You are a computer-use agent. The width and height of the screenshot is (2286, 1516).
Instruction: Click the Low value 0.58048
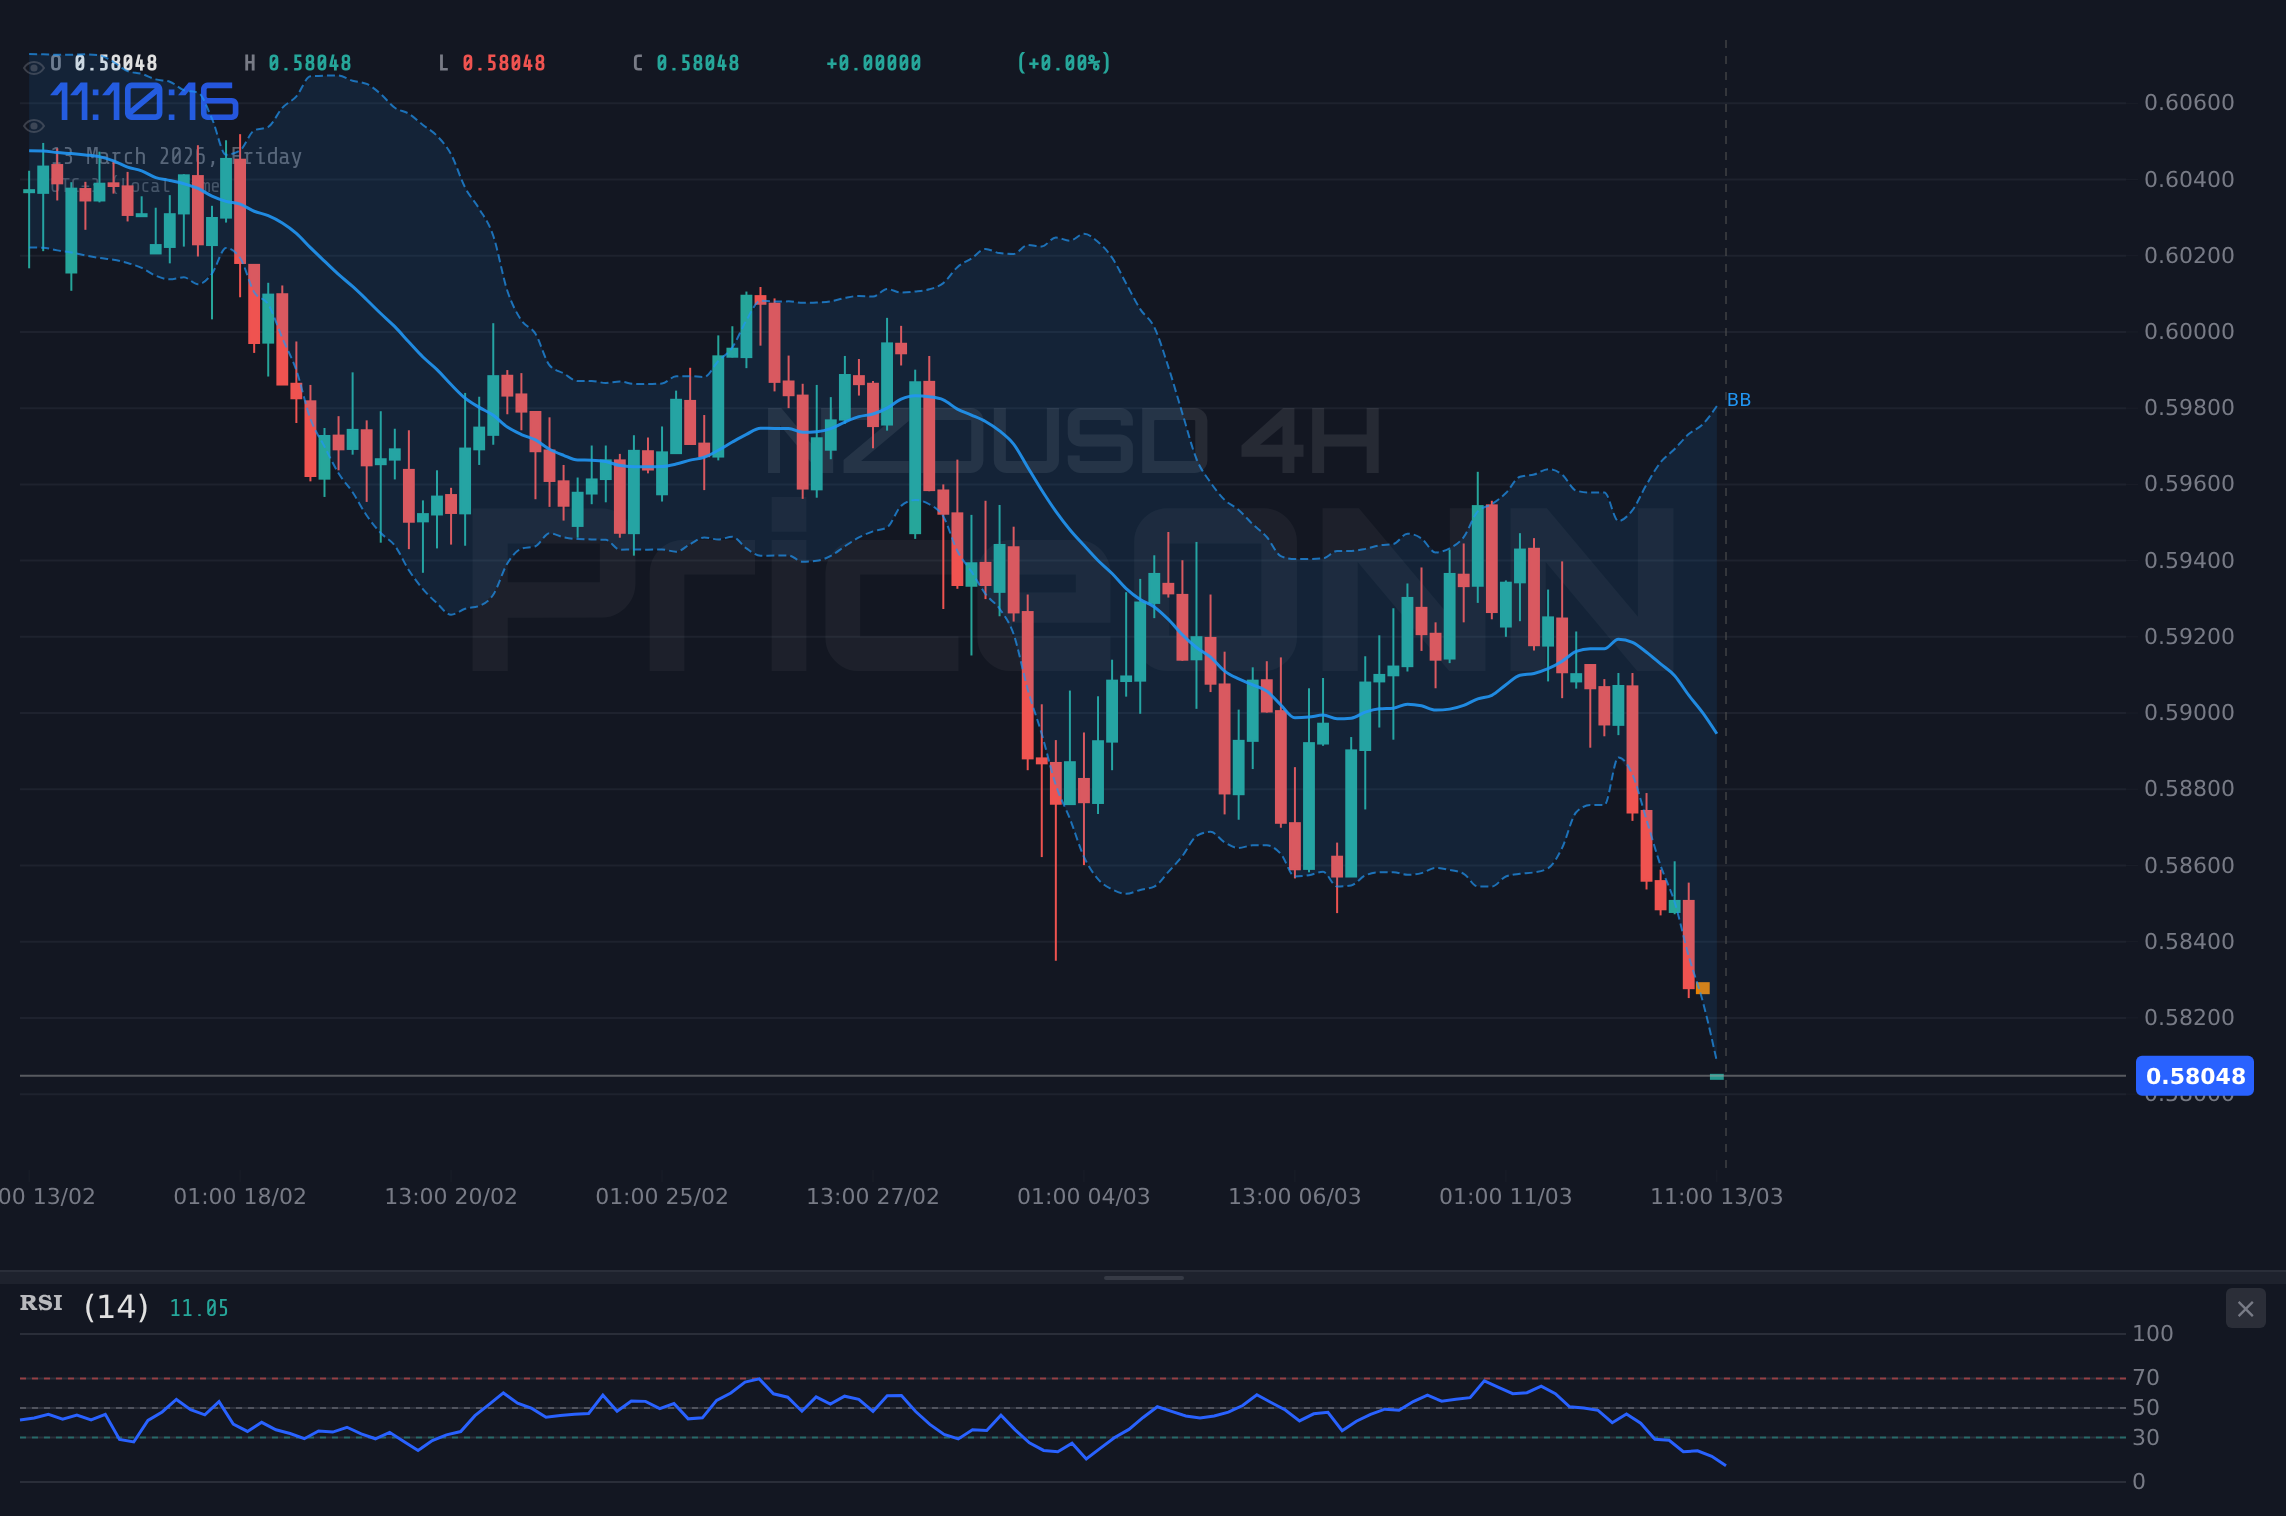(504, 63)
